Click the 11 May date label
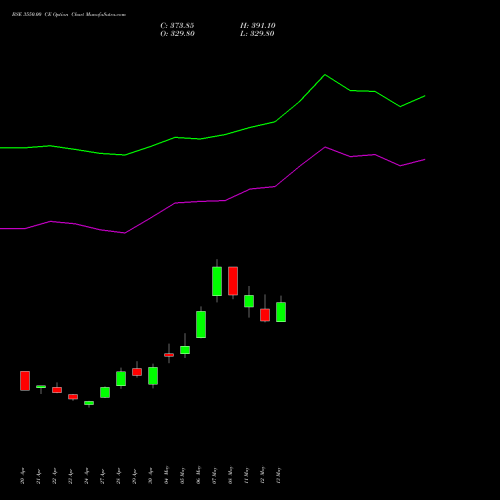500x500 pixels. pos(246,475)
